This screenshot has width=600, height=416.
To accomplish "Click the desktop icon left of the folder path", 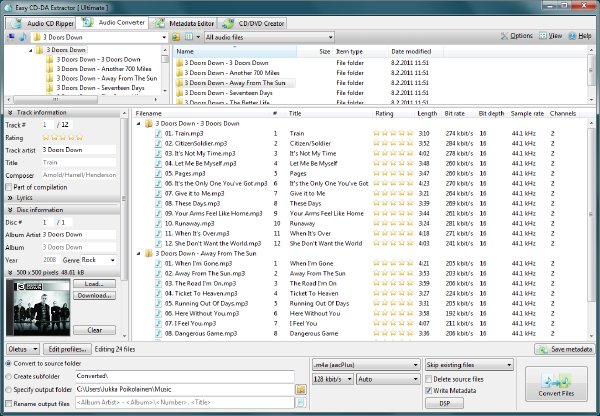I will tap(11, 37).
